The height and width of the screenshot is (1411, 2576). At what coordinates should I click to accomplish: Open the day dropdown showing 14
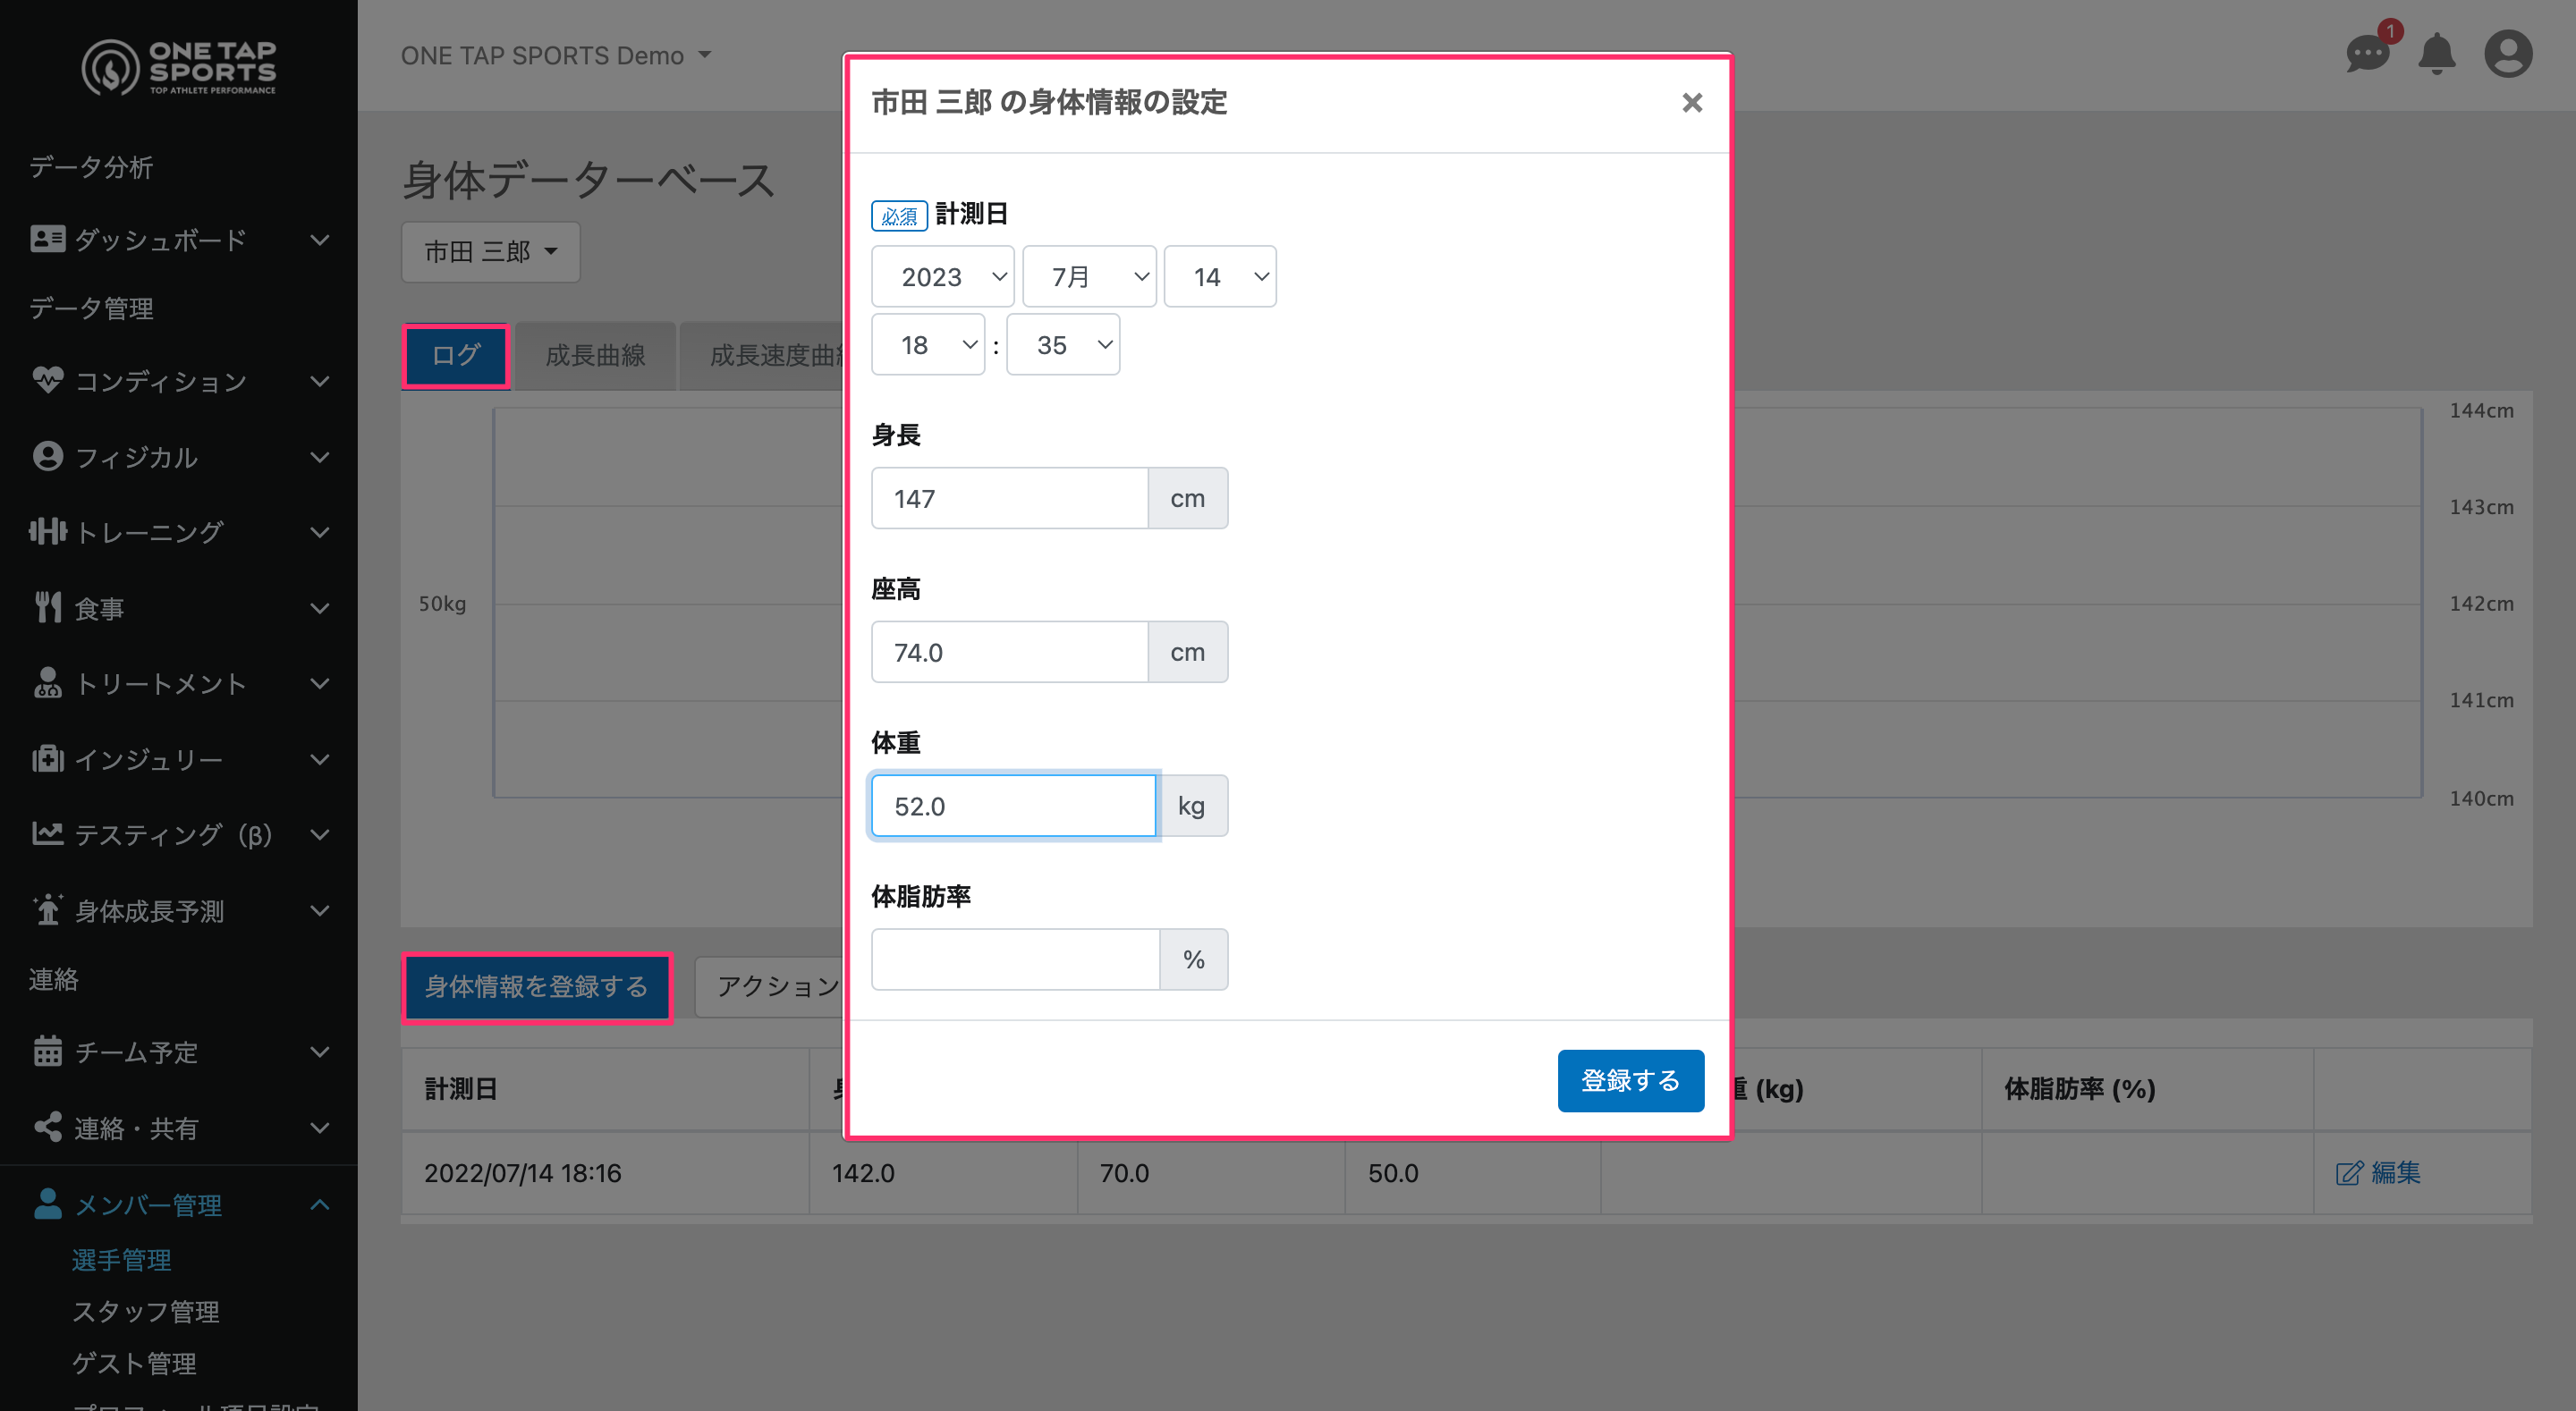coord(1220,276)
